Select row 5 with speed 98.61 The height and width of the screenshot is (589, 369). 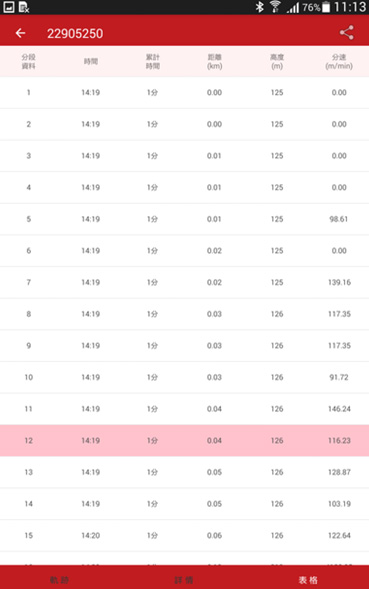coord(184,219)
